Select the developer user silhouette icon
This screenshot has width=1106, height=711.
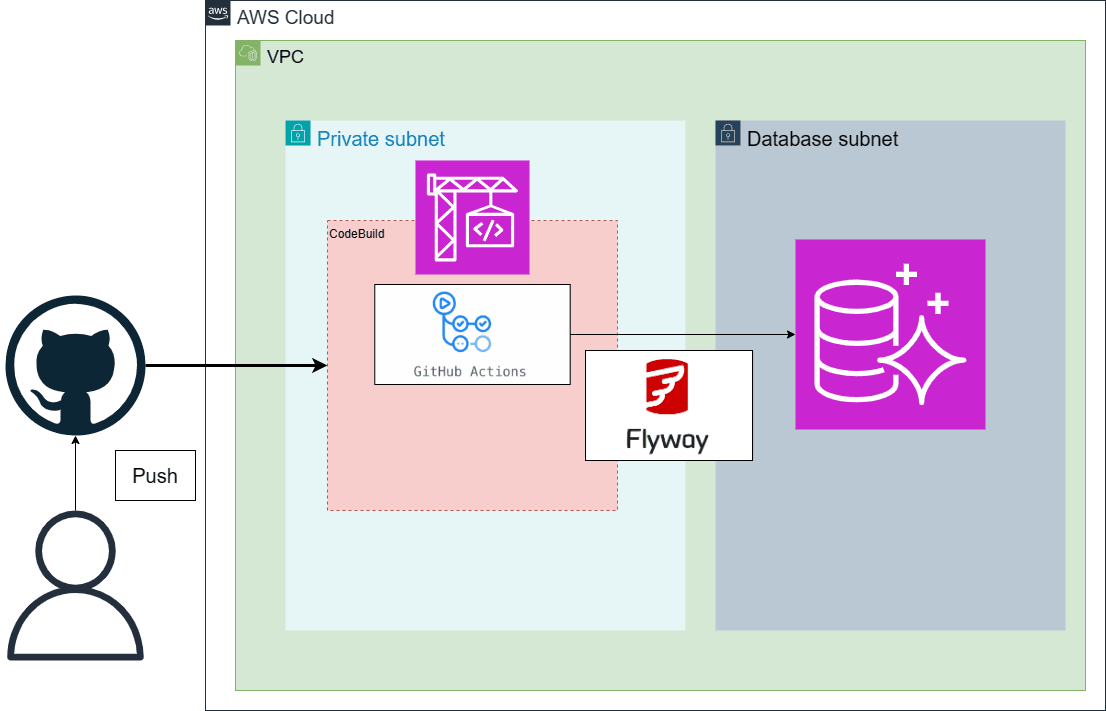tap(75, 586)
